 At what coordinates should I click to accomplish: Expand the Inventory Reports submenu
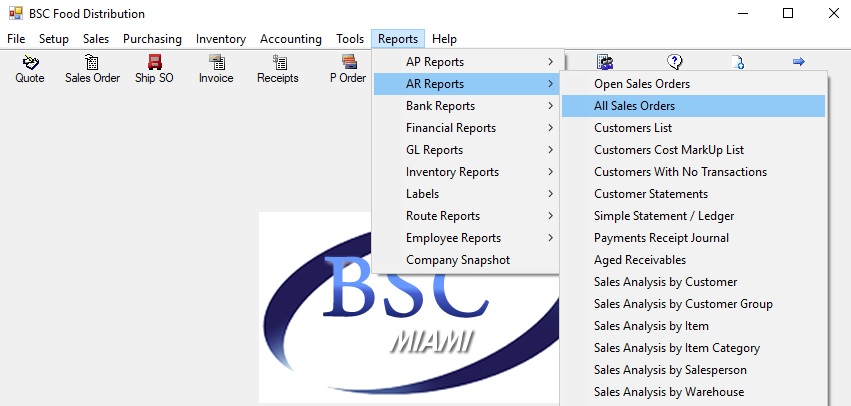(466, 172)
